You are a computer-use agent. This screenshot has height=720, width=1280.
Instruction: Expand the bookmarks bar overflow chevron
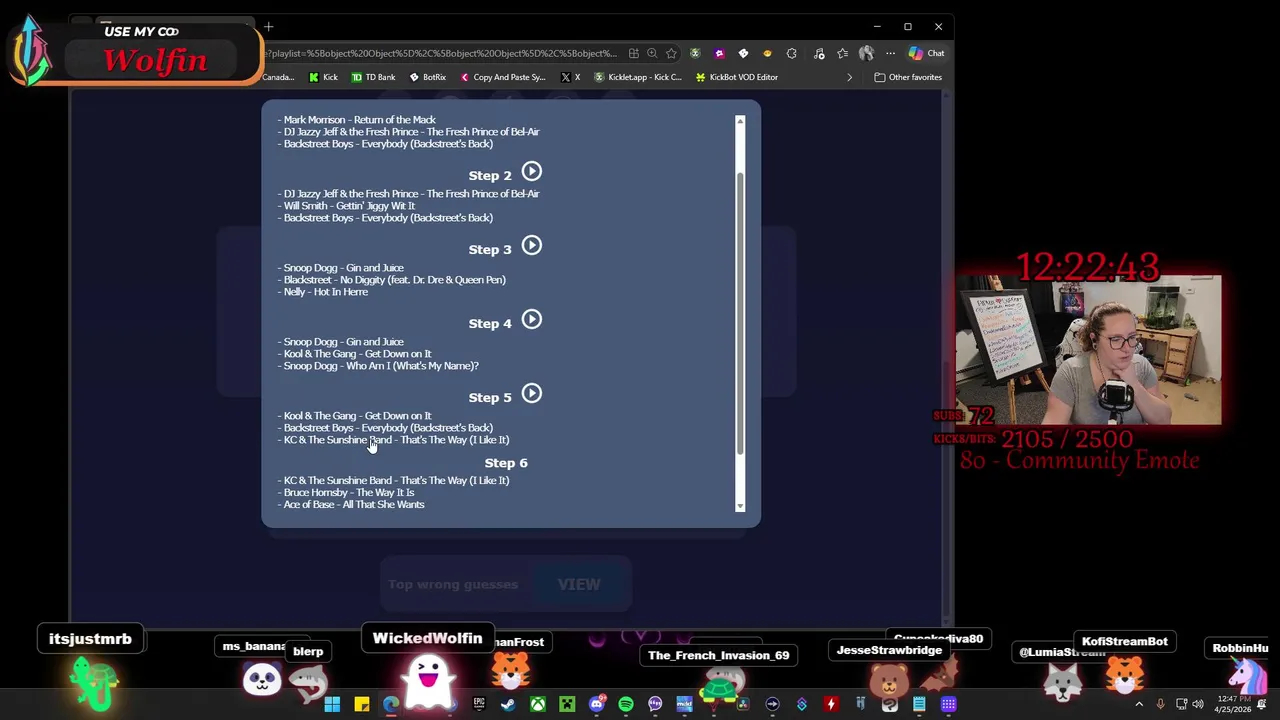[x=850, y=77]
